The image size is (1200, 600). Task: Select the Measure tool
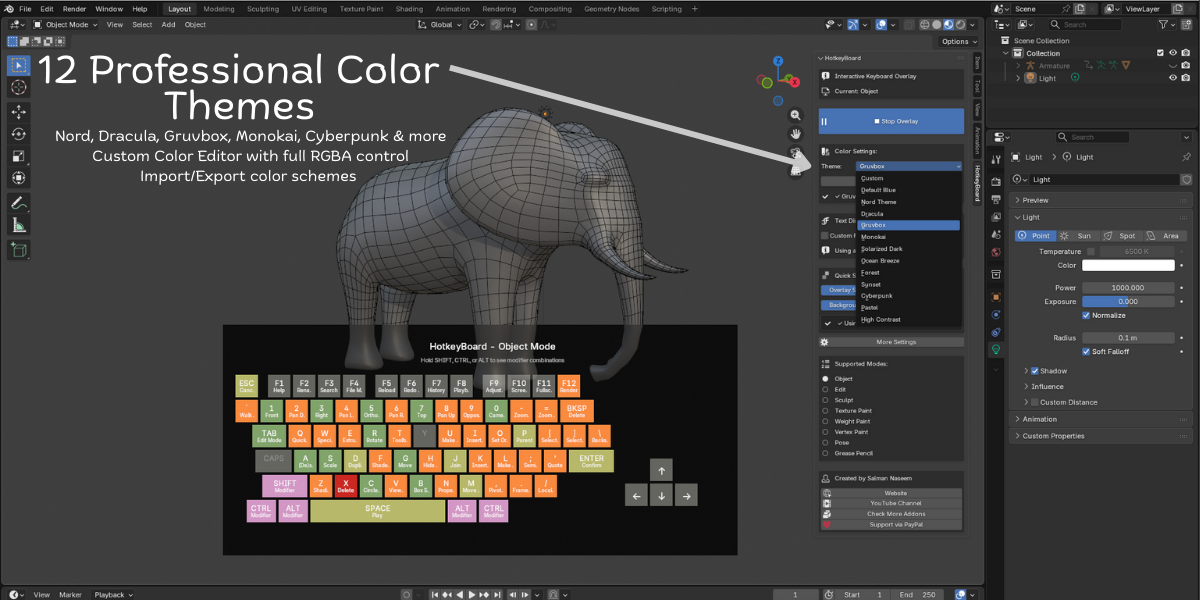pos(18,225)
